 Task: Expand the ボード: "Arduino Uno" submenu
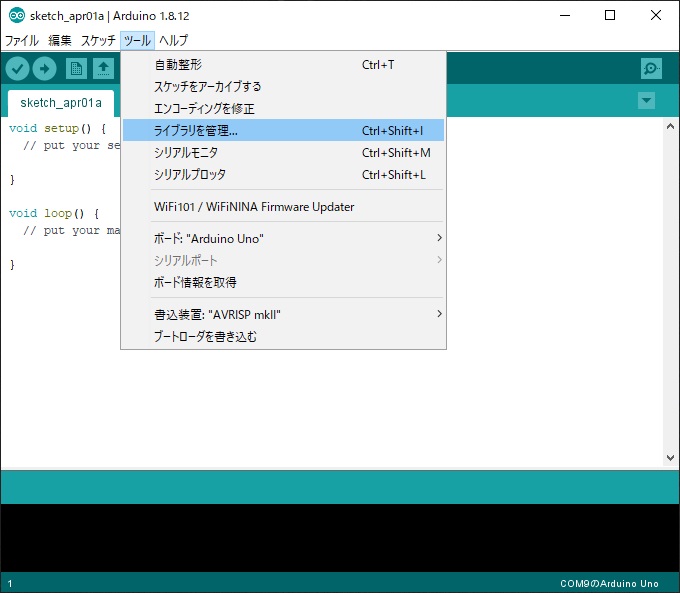[283, 238]
